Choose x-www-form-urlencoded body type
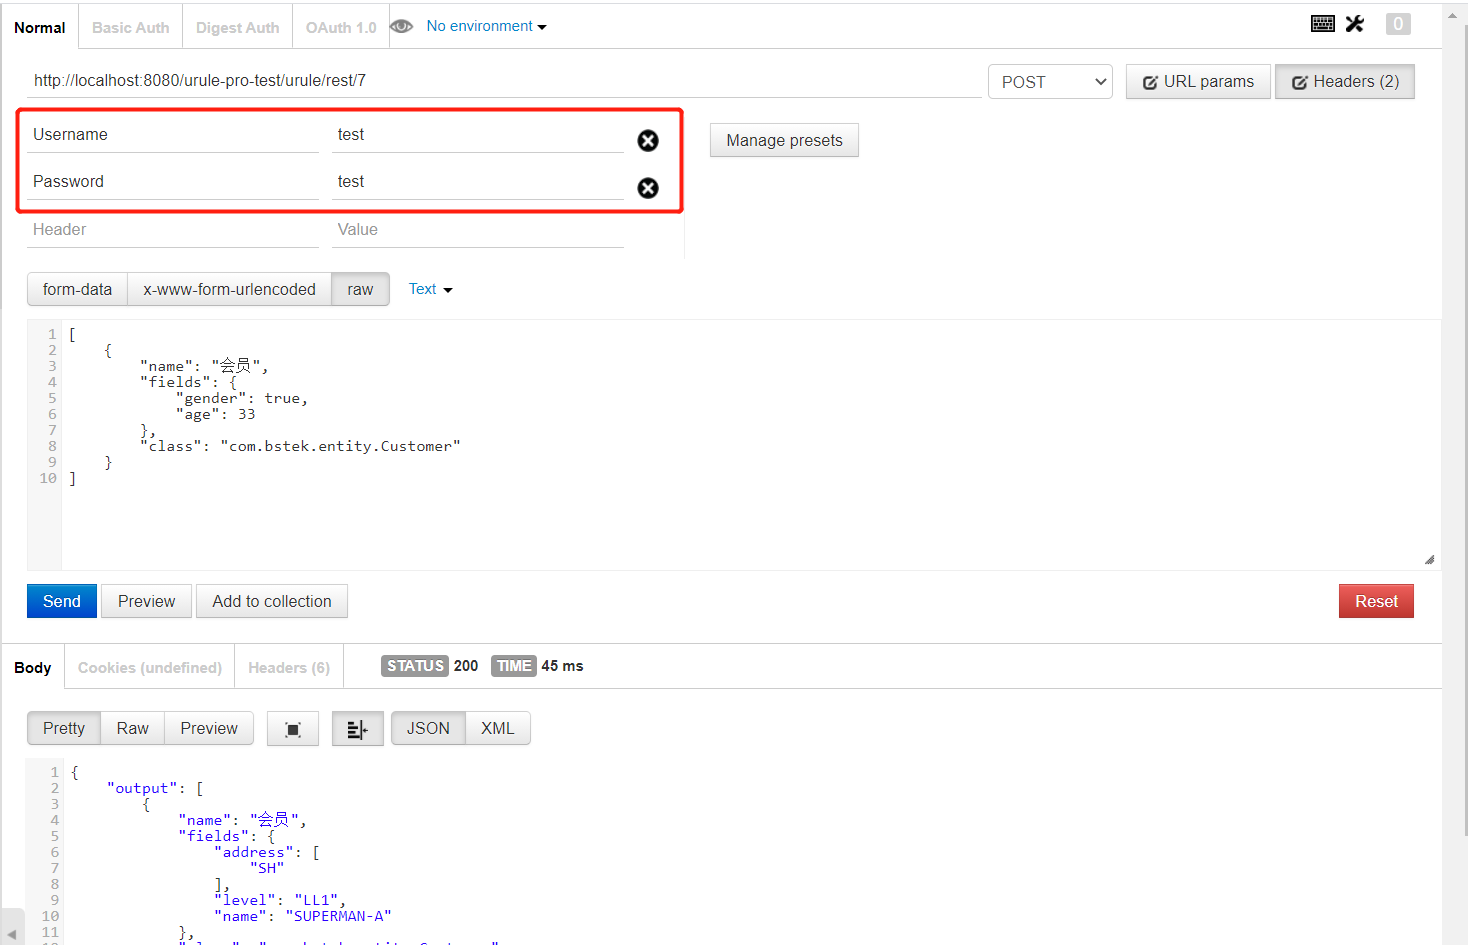The height and width of the screenshot is (945, 1468). tap(229, 290)
